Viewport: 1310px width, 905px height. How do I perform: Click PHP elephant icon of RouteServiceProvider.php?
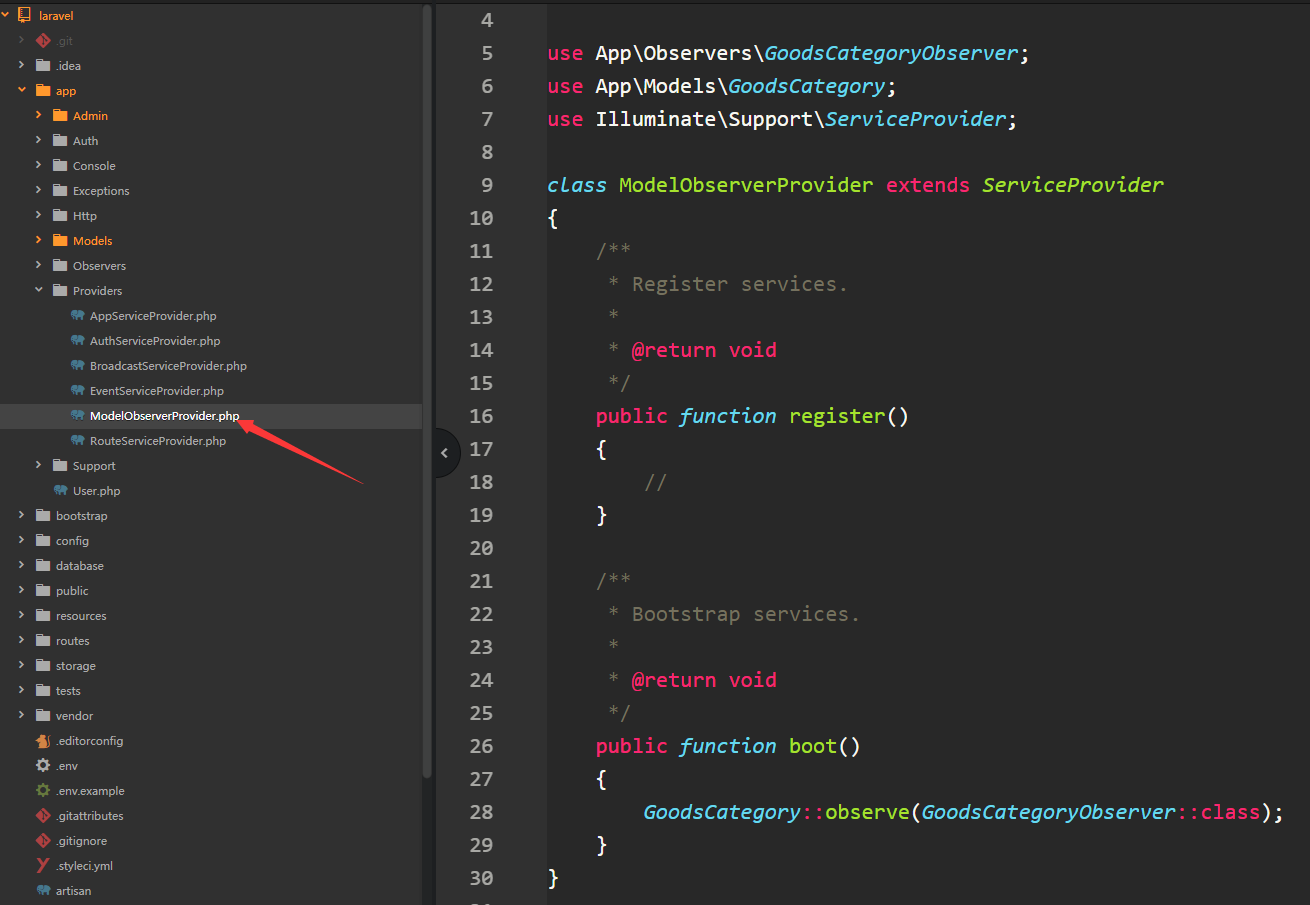pyautogui.click(x=77, y=441)
